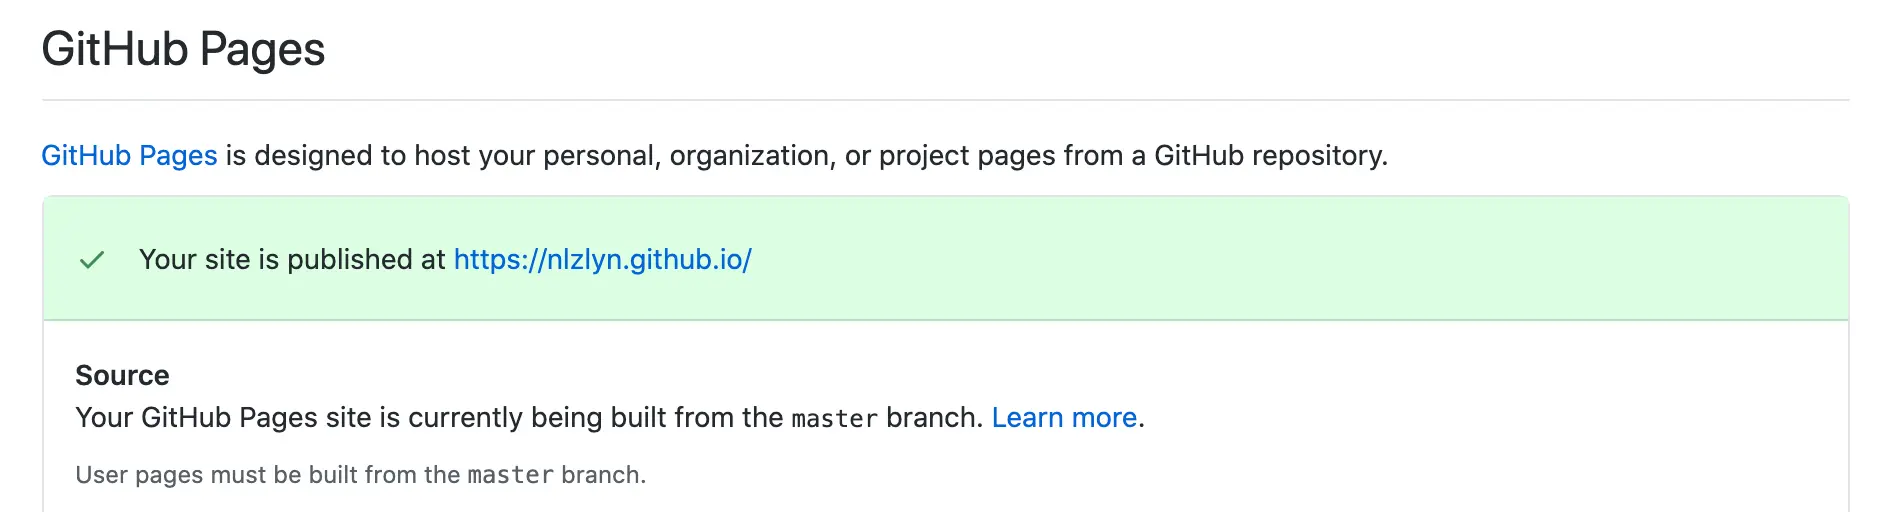Click 'Your GitHub Pages site' in Source text
The width and height of the screenshot is (1882, 512).
222,418
